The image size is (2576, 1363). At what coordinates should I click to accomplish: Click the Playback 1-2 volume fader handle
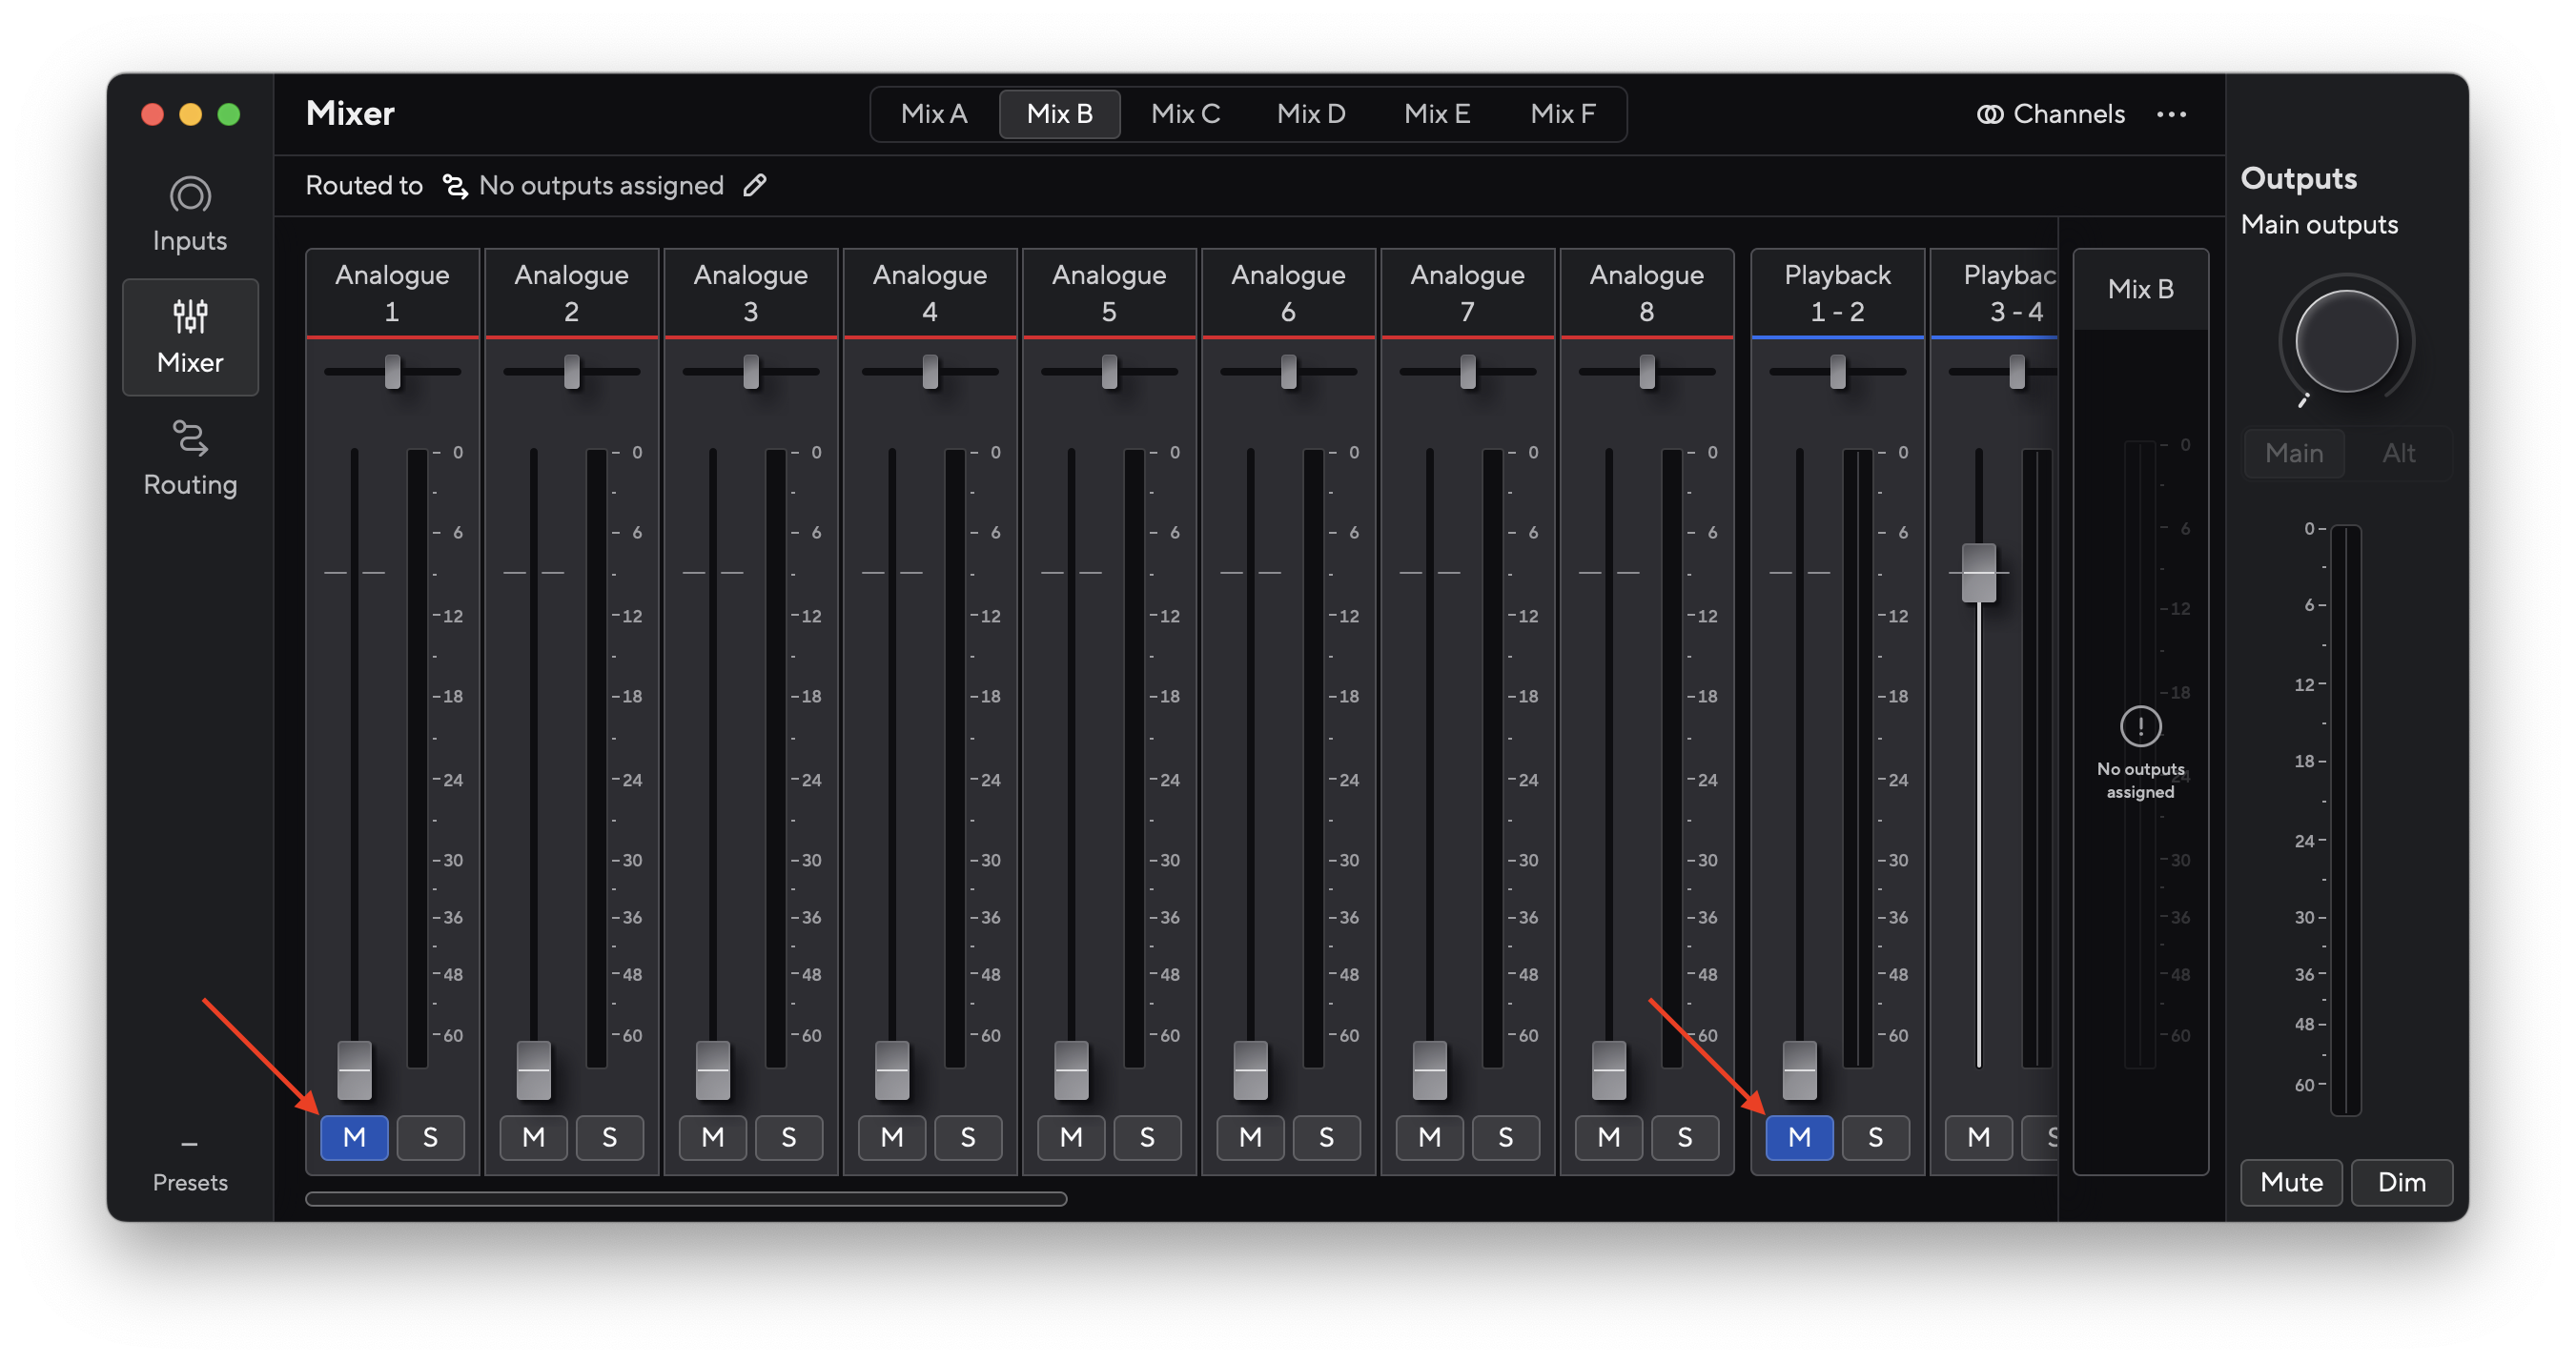(1799, 1070)
